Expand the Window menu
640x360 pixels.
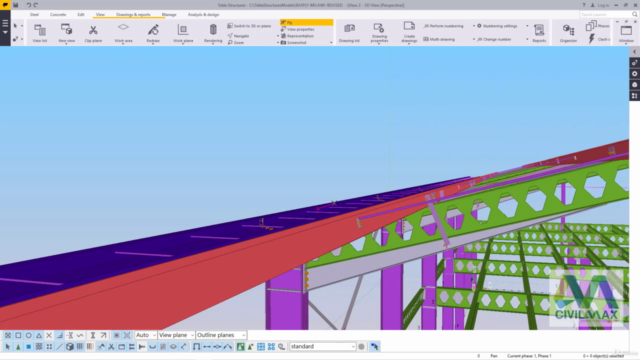click(x=626, y=33)
